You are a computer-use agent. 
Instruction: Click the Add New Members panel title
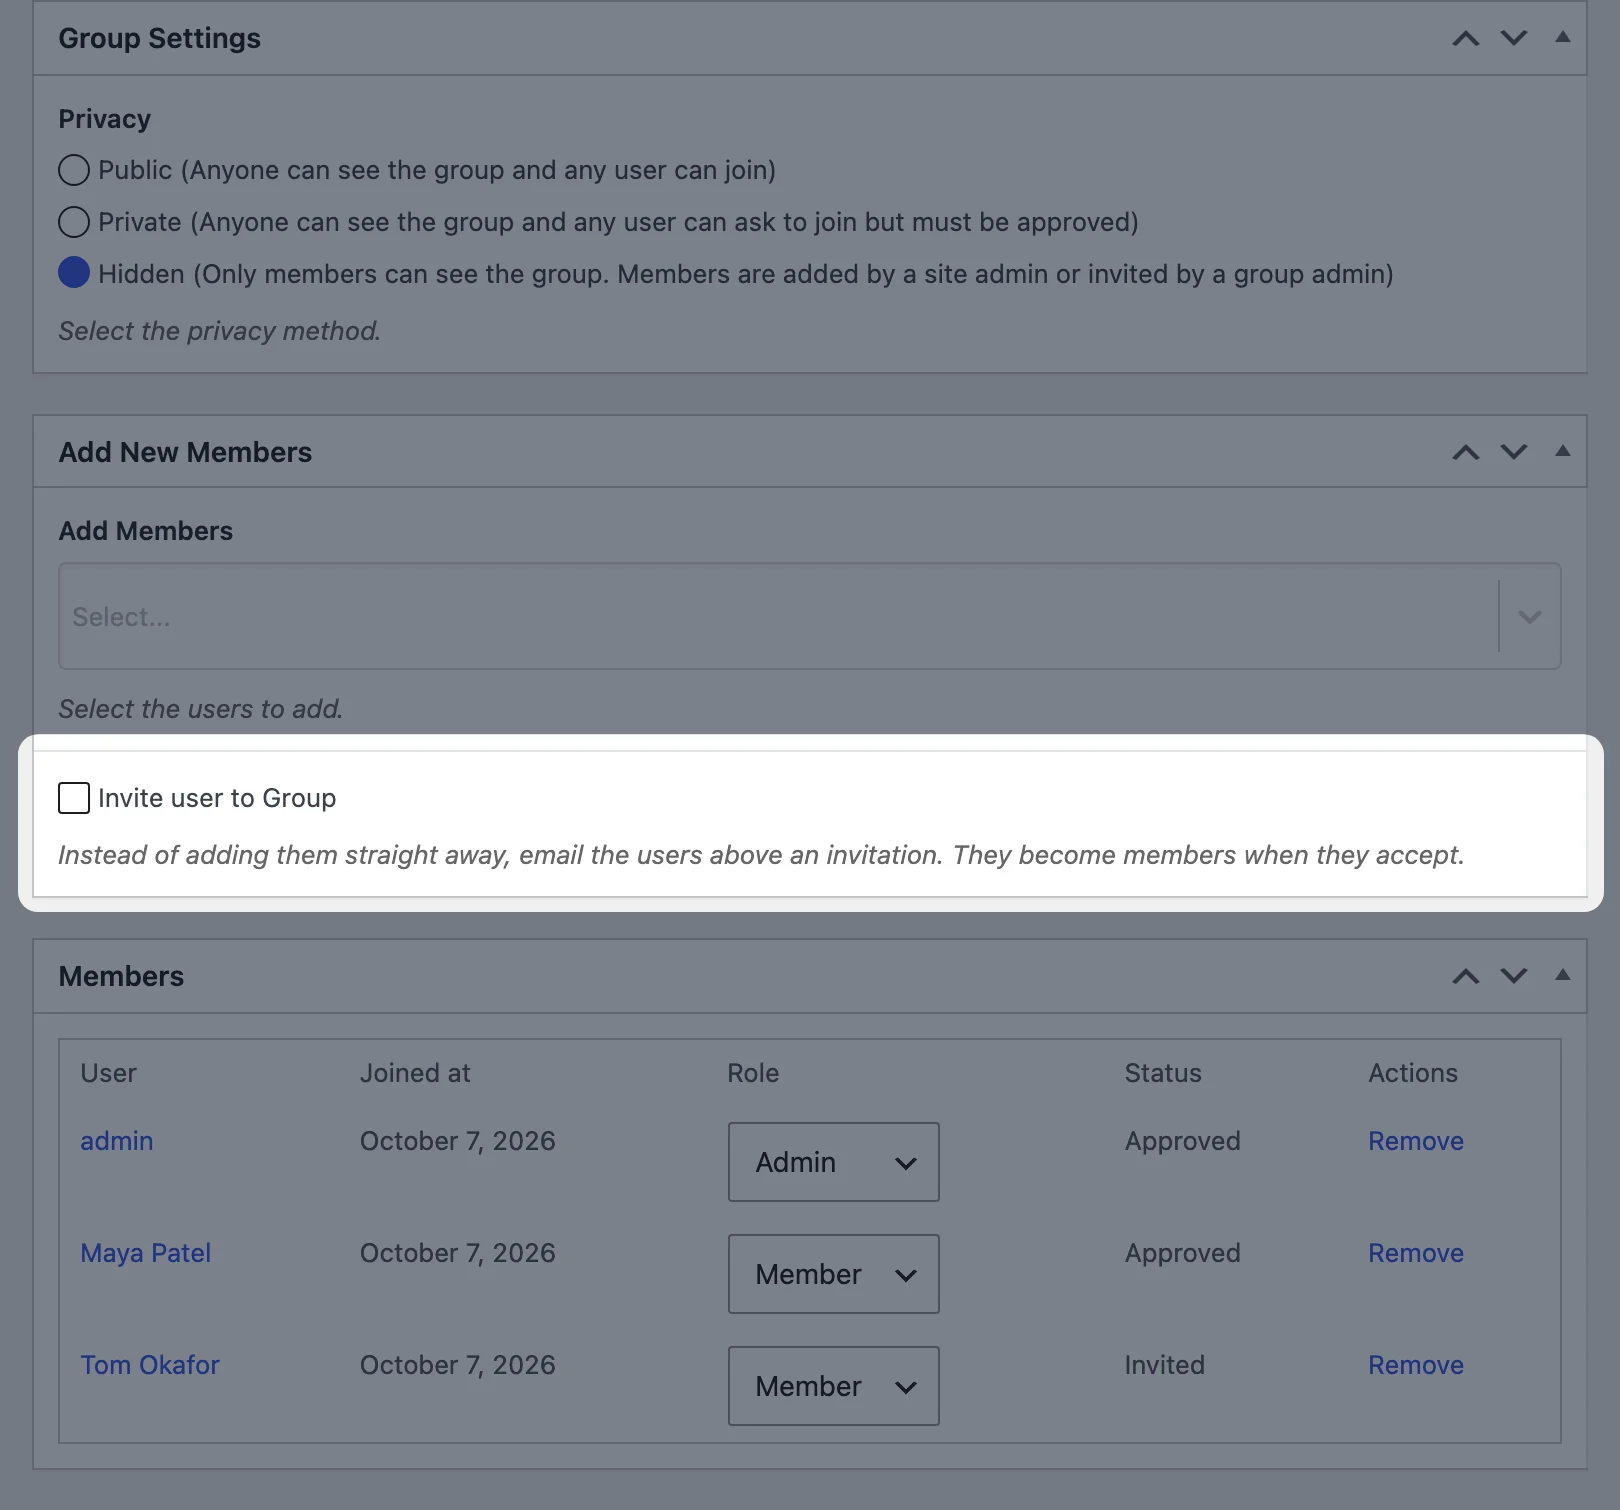185,452
